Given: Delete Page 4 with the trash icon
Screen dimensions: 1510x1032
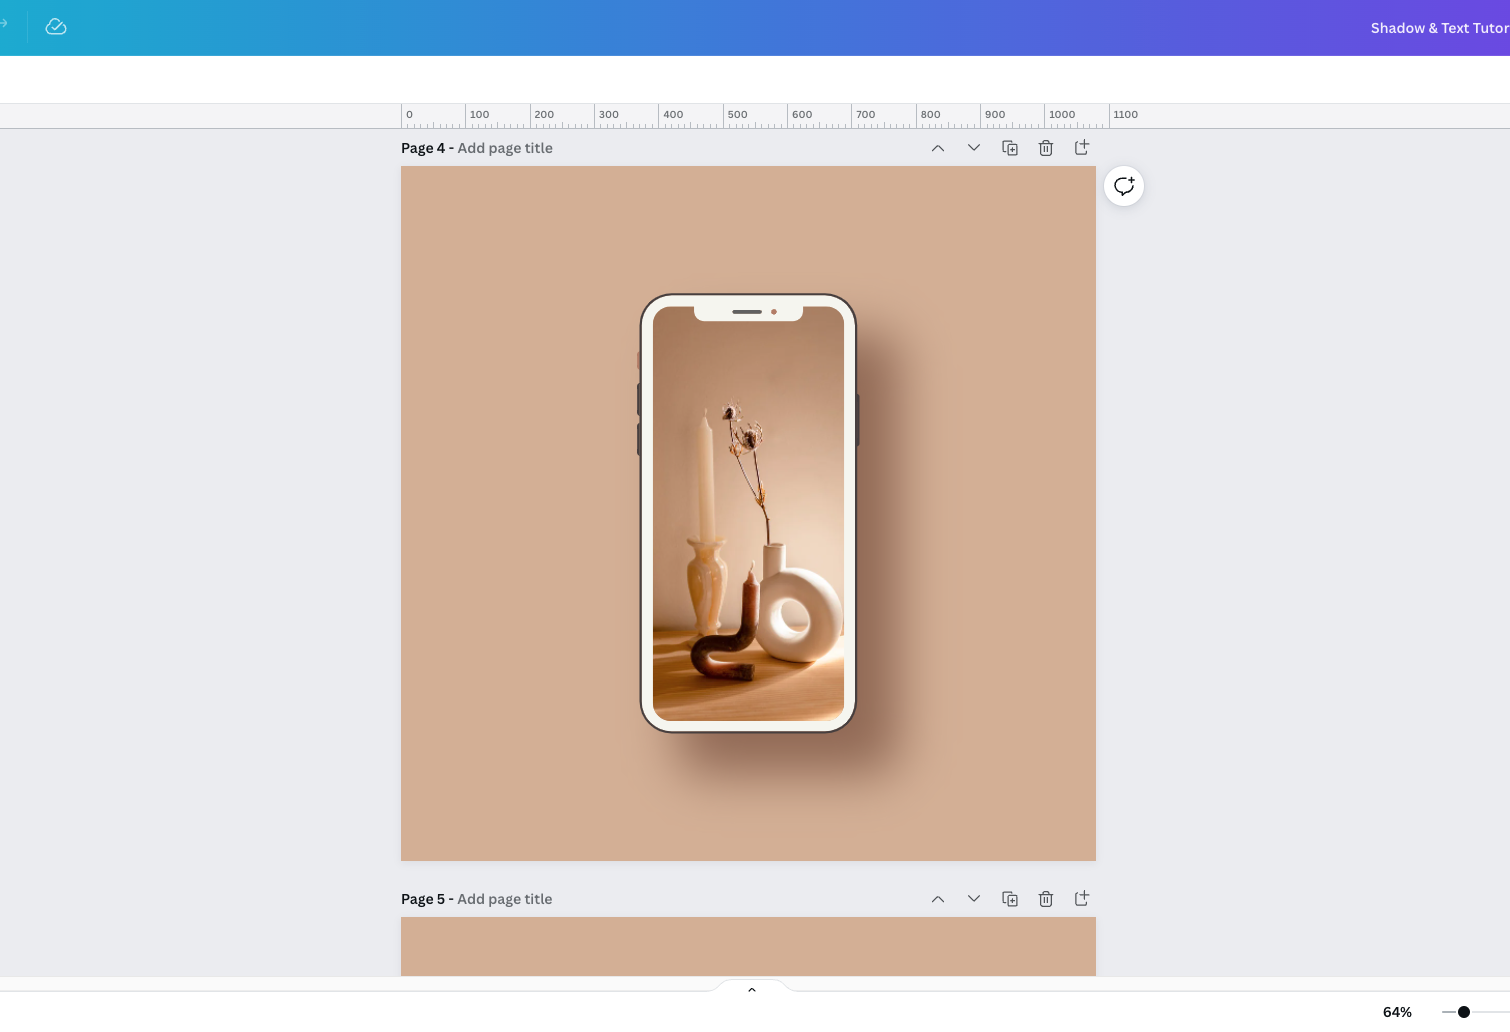Looking at the screenshot, I should point(1046,147).
